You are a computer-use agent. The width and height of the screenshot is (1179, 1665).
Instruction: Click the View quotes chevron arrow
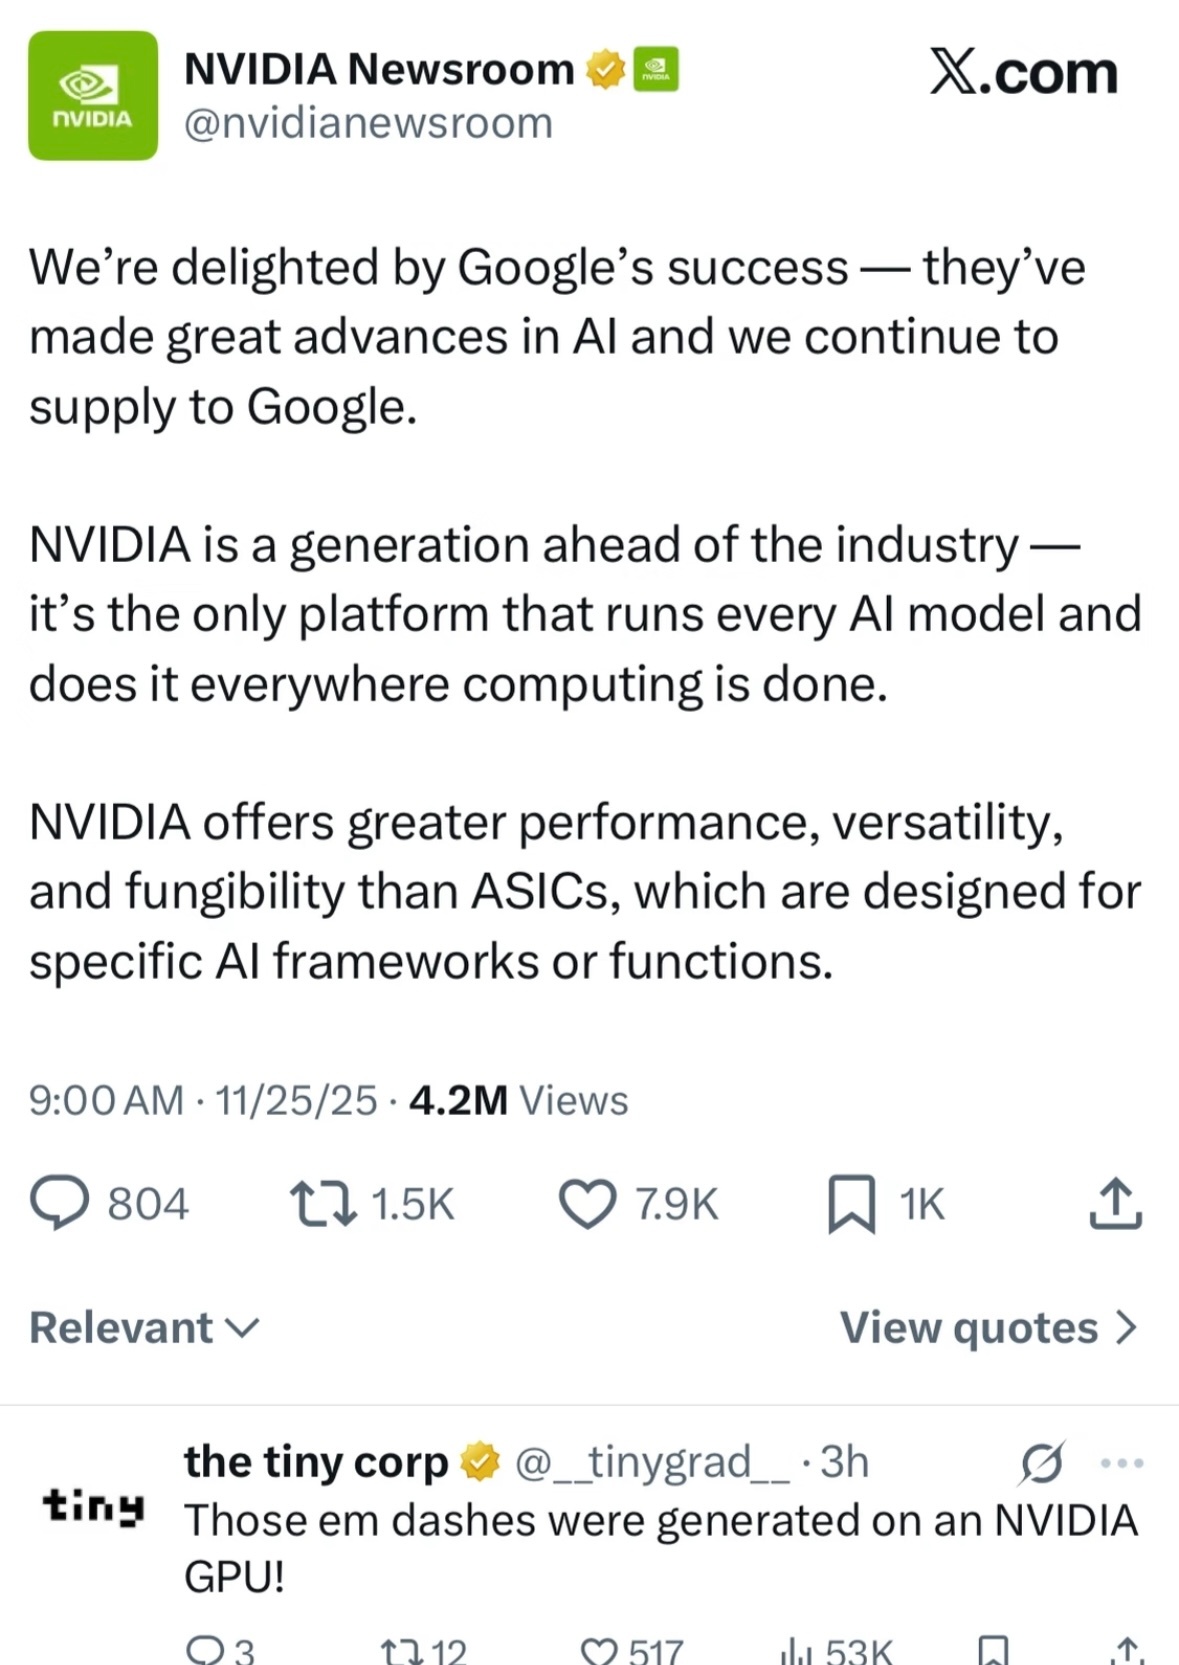pos(1127,1328)
